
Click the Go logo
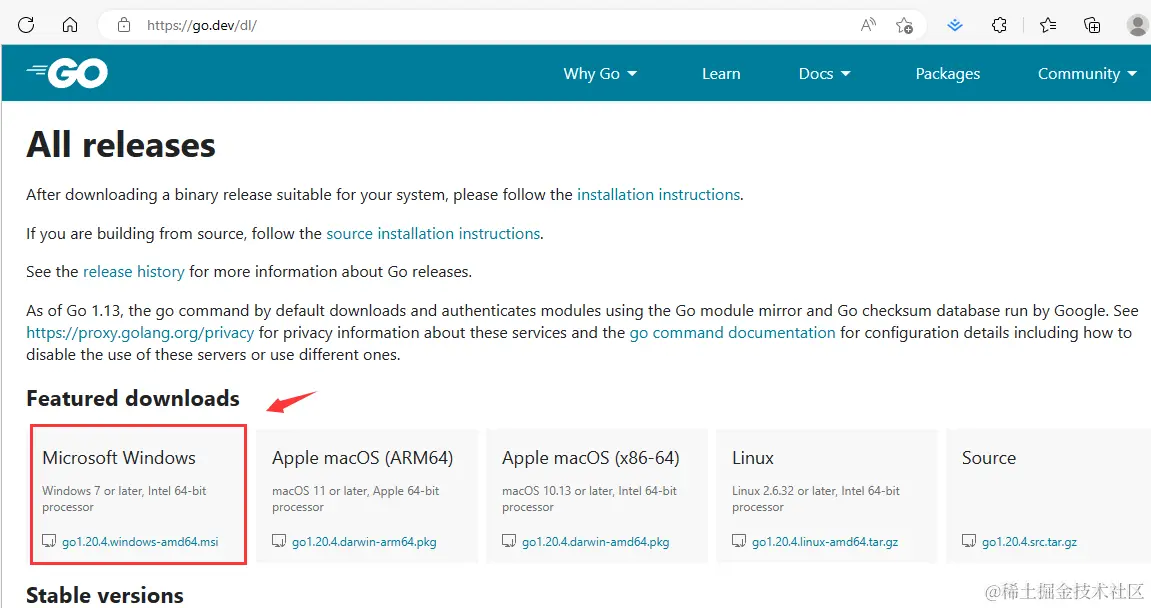click(x=68, y=73)
